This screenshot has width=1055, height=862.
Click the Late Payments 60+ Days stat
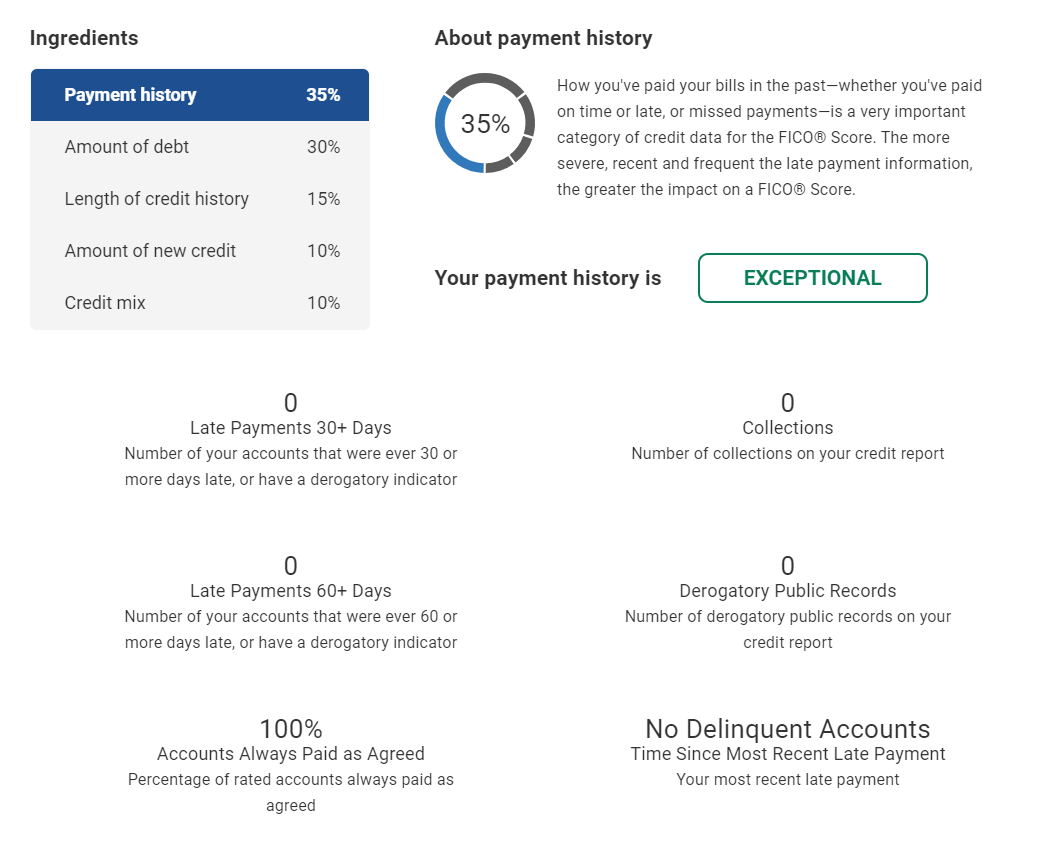click(x=291, y=591)
